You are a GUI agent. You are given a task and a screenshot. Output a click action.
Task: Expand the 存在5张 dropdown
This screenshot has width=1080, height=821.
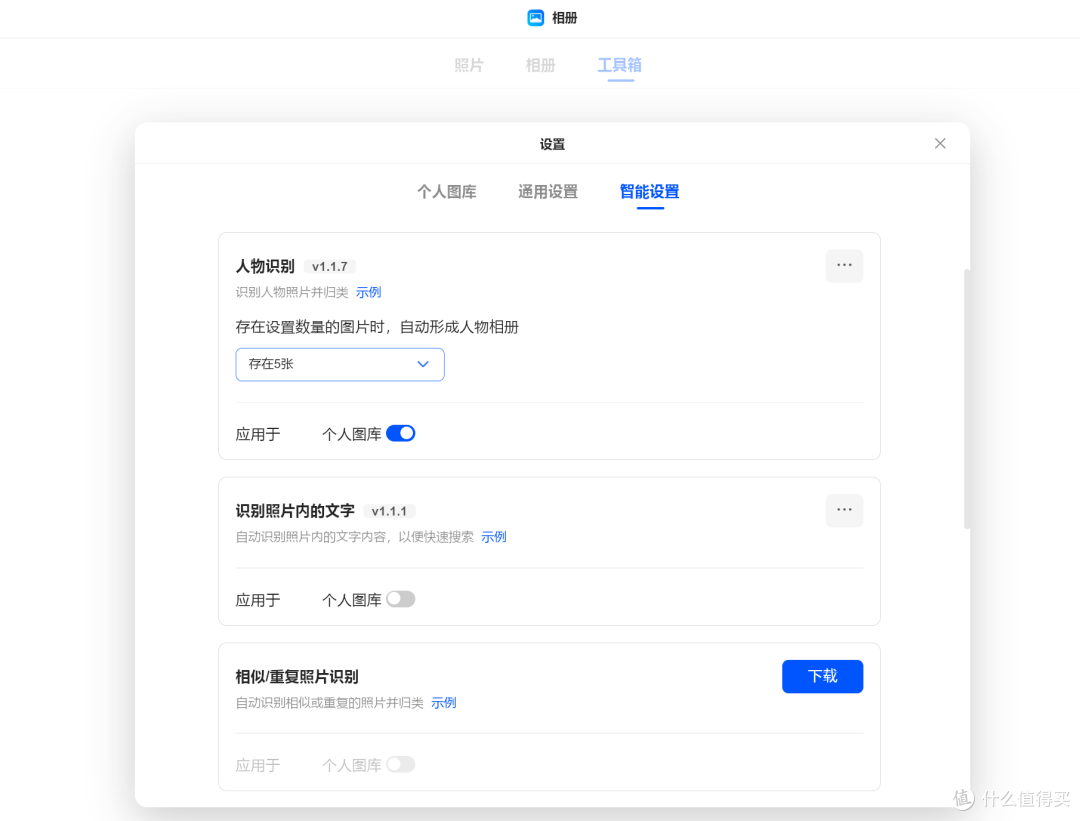[340, 364]
